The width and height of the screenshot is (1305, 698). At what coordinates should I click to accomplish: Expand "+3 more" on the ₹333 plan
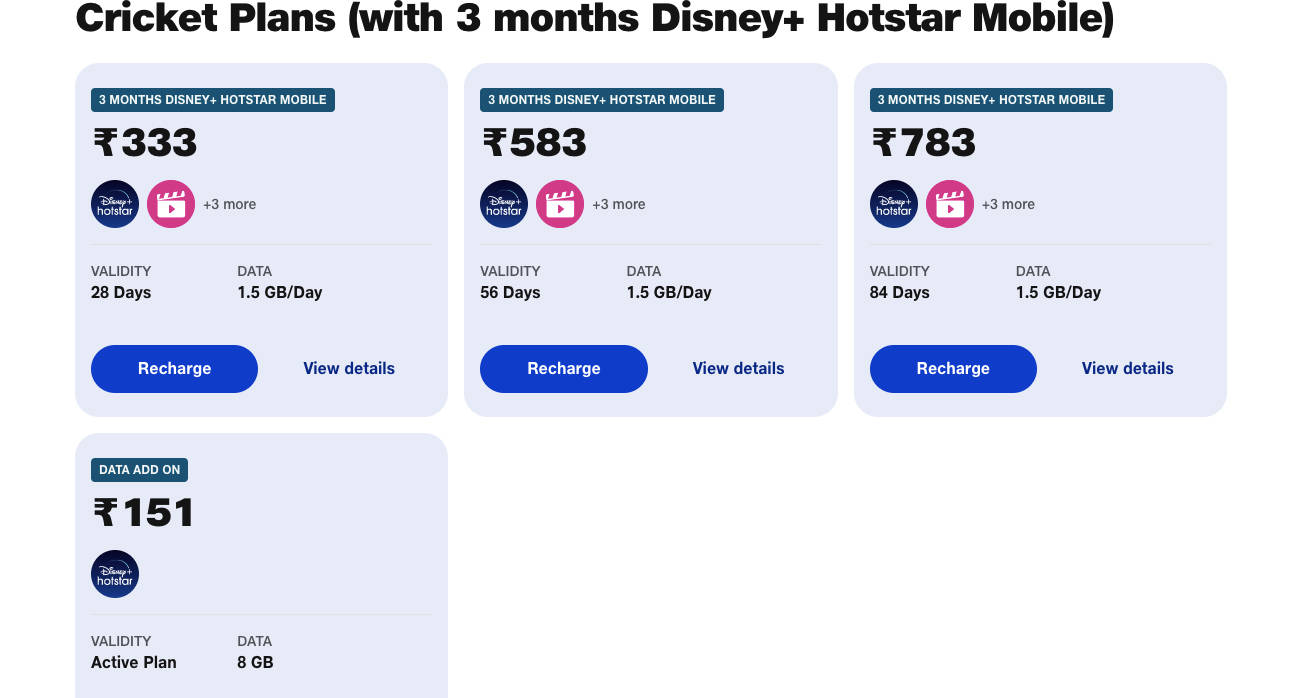[230, 203]
